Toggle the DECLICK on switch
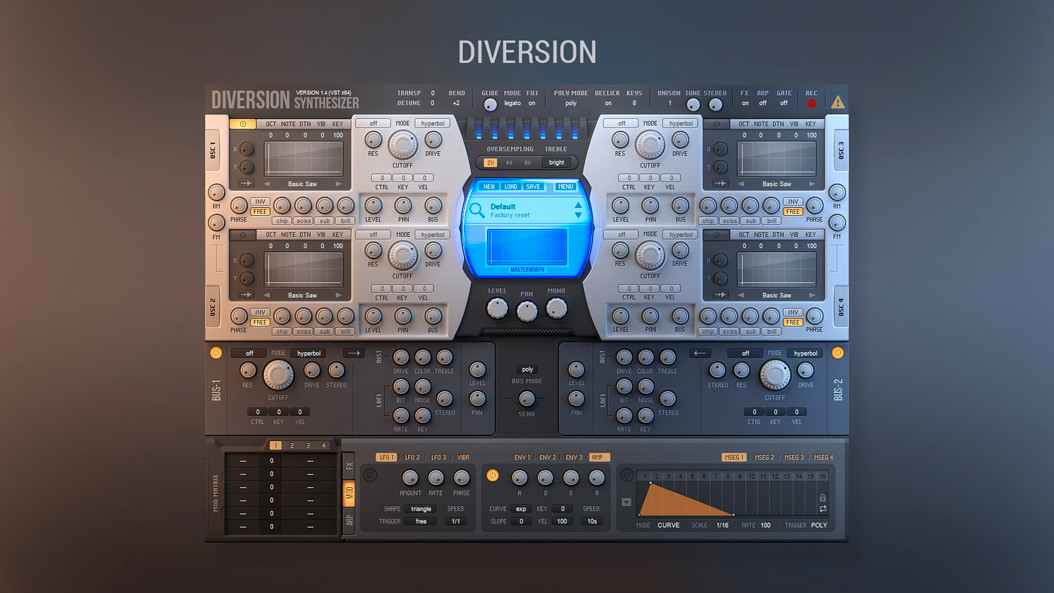This screenshot has width=1054, height=593. coord(608,104)
